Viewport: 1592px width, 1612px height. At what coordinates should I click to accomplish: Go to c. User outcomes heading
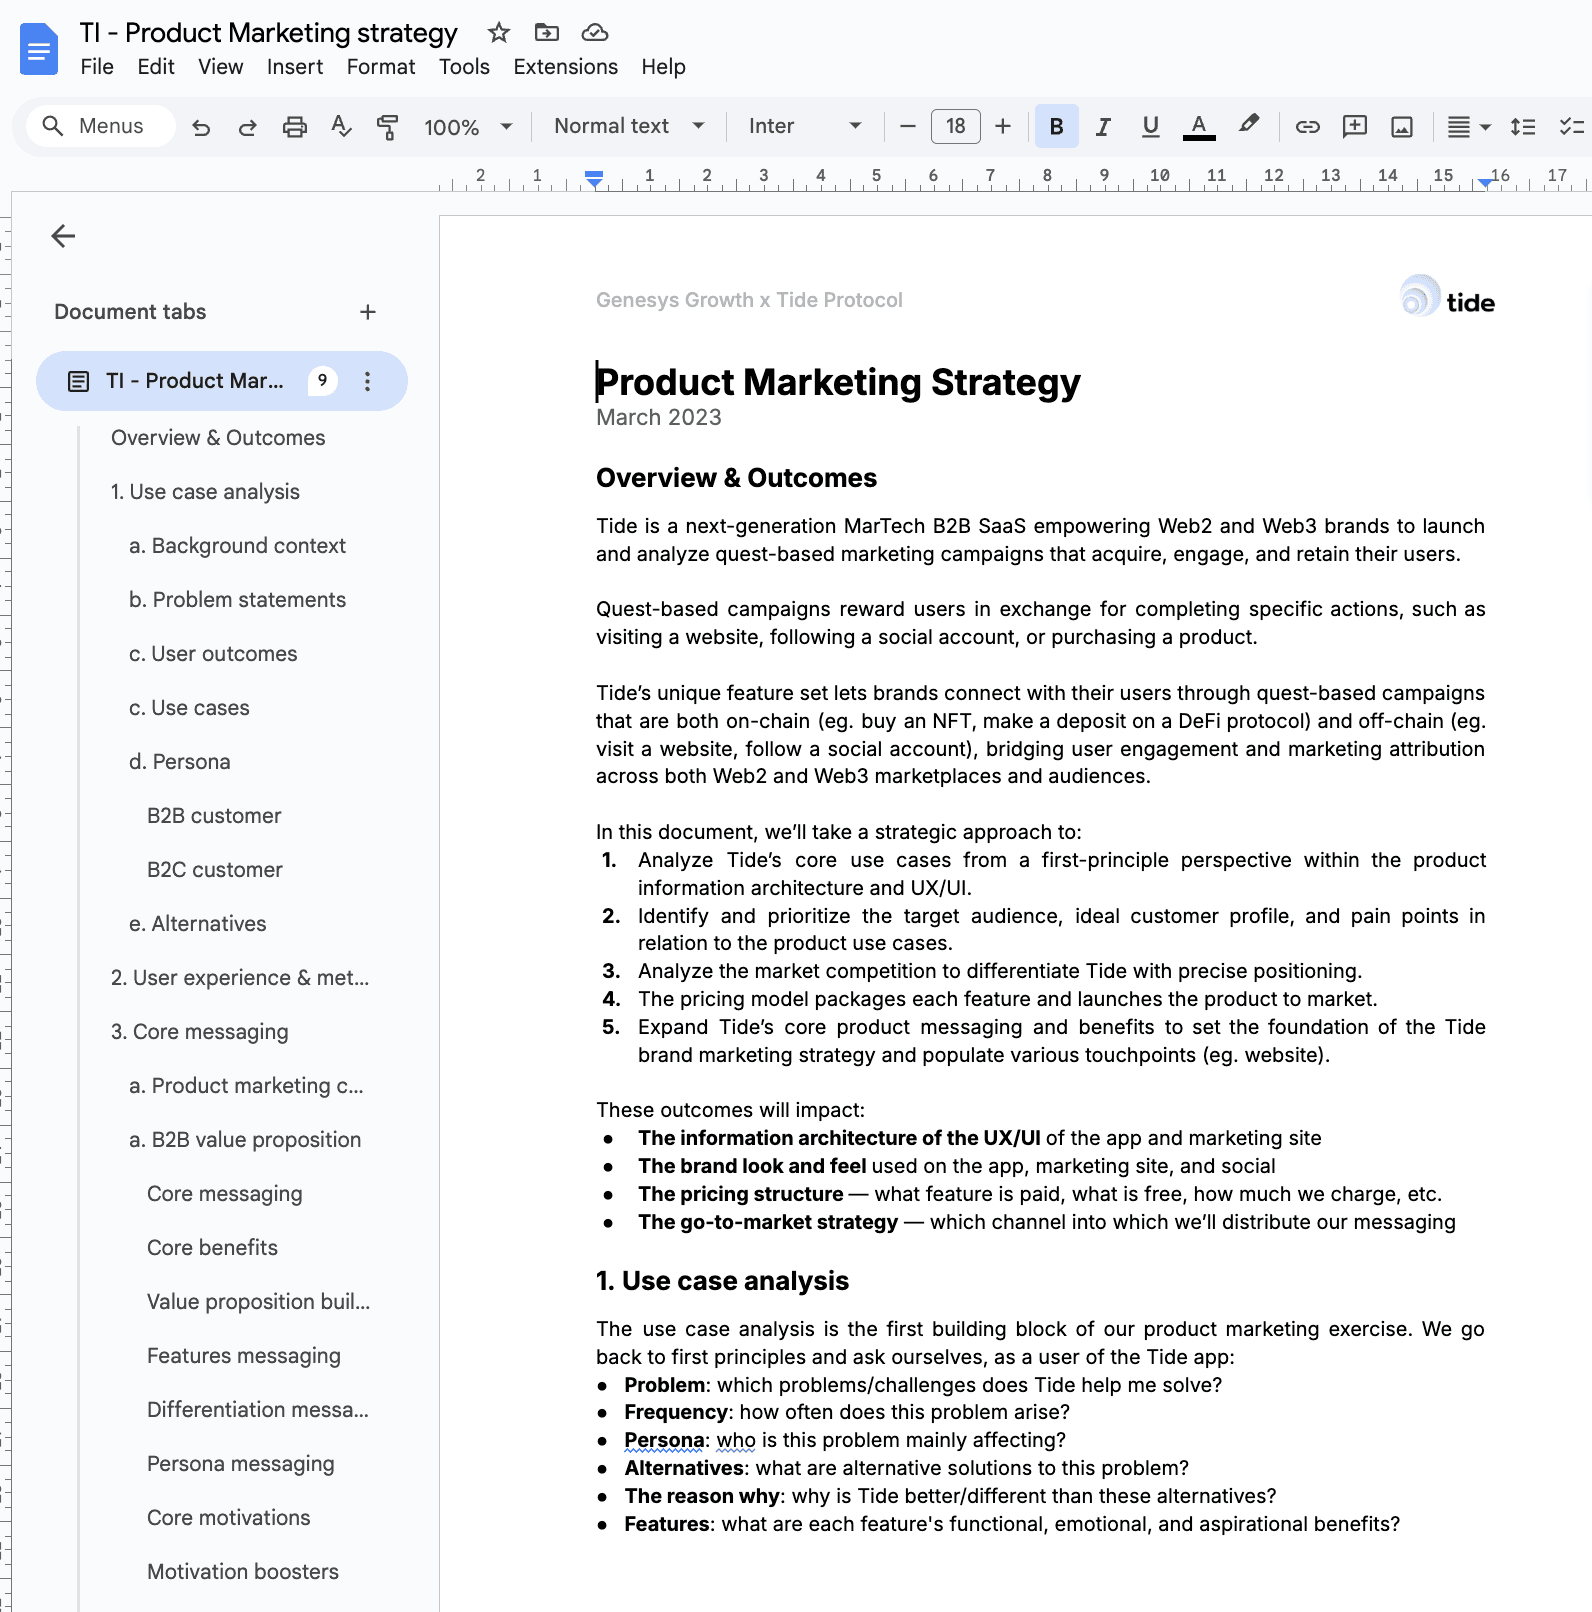213,654
